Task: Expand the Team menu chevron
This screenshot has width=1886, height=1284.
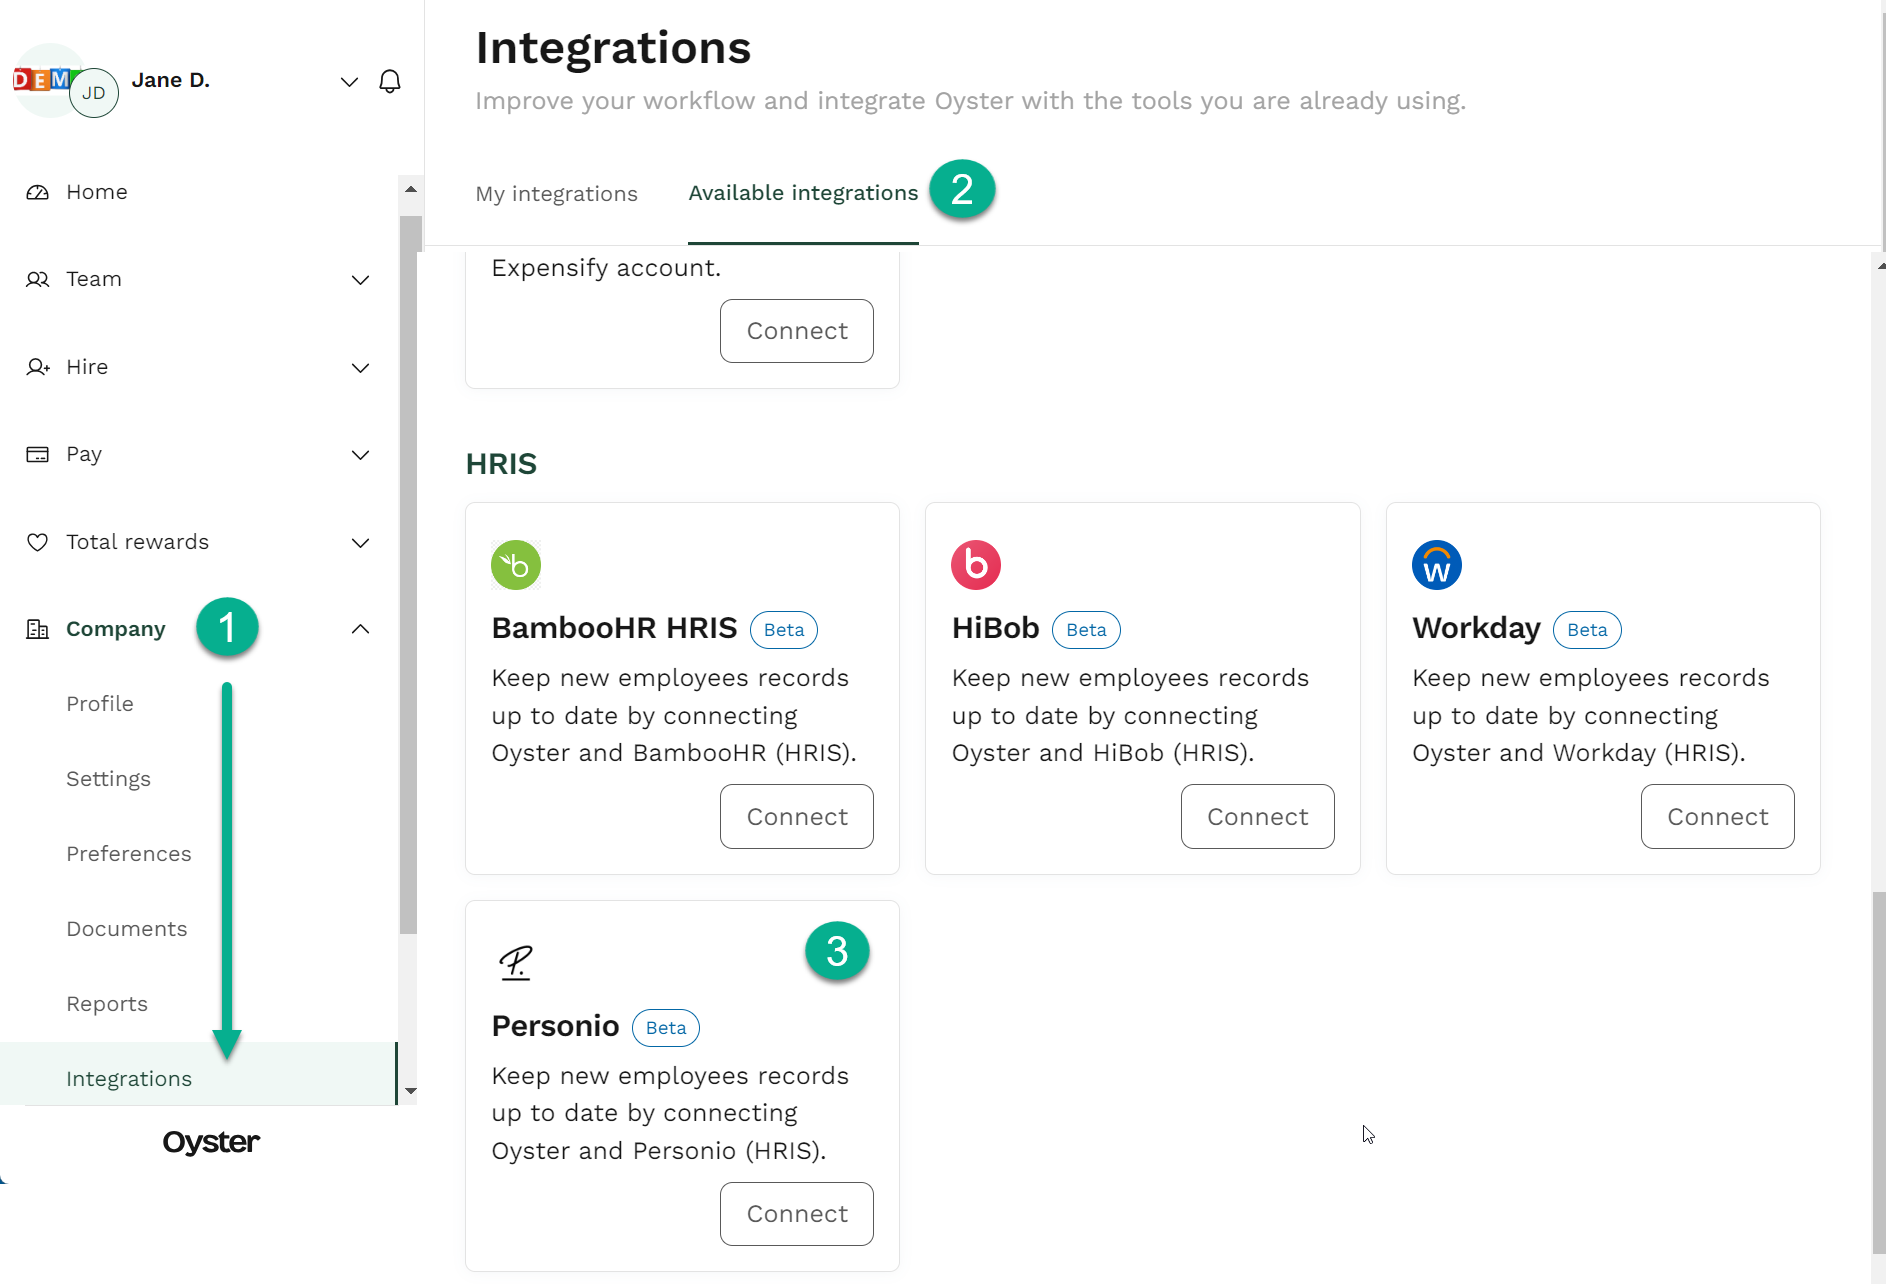Action: click(x=361, y=280)
